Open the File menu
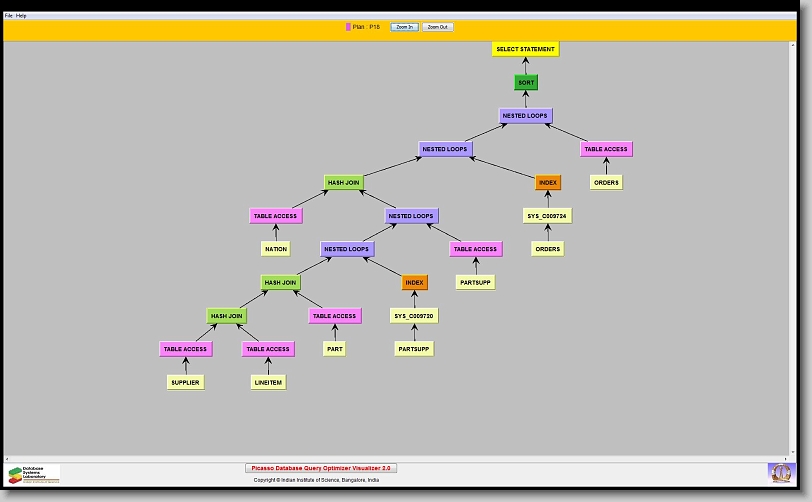812x502 pixels. (9, 16)
